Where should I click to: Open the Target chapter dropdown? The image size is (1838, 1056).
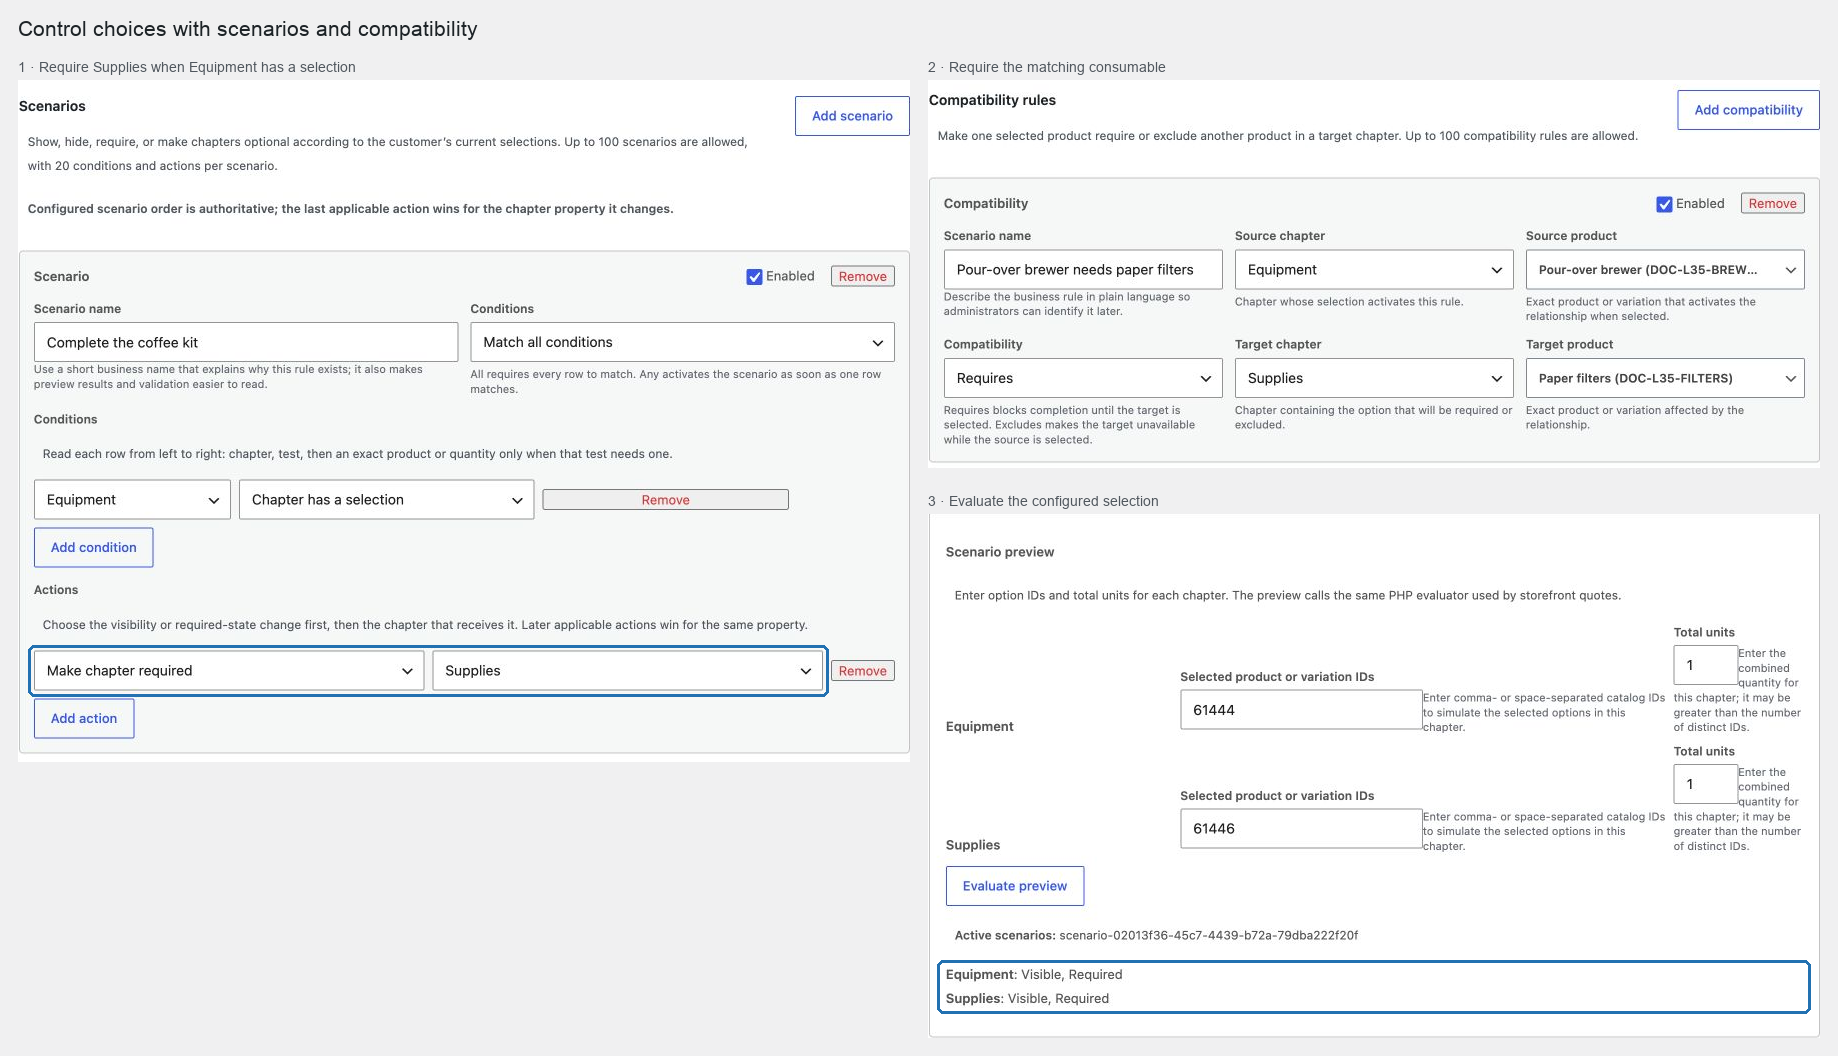coord(1373,378)
